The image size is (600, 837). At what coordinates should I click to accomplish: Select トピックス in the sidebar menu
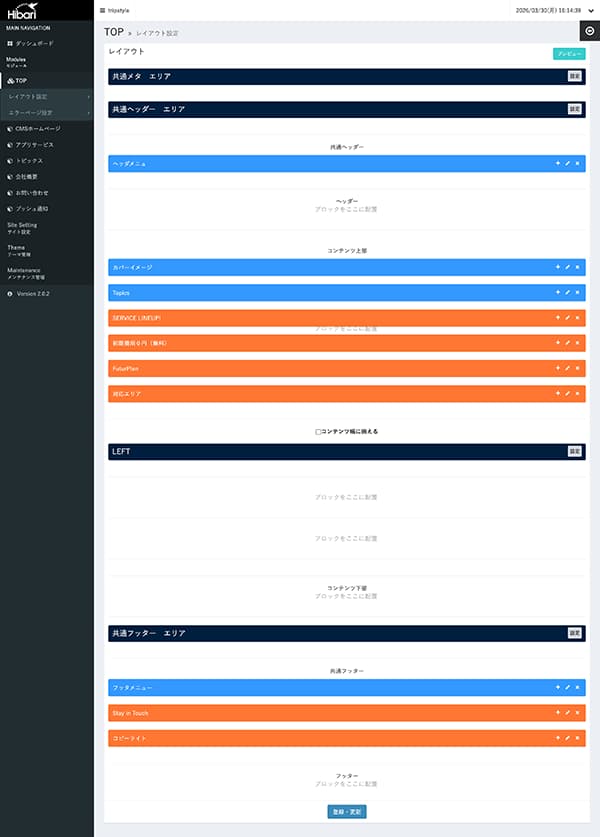click(29, 160)
